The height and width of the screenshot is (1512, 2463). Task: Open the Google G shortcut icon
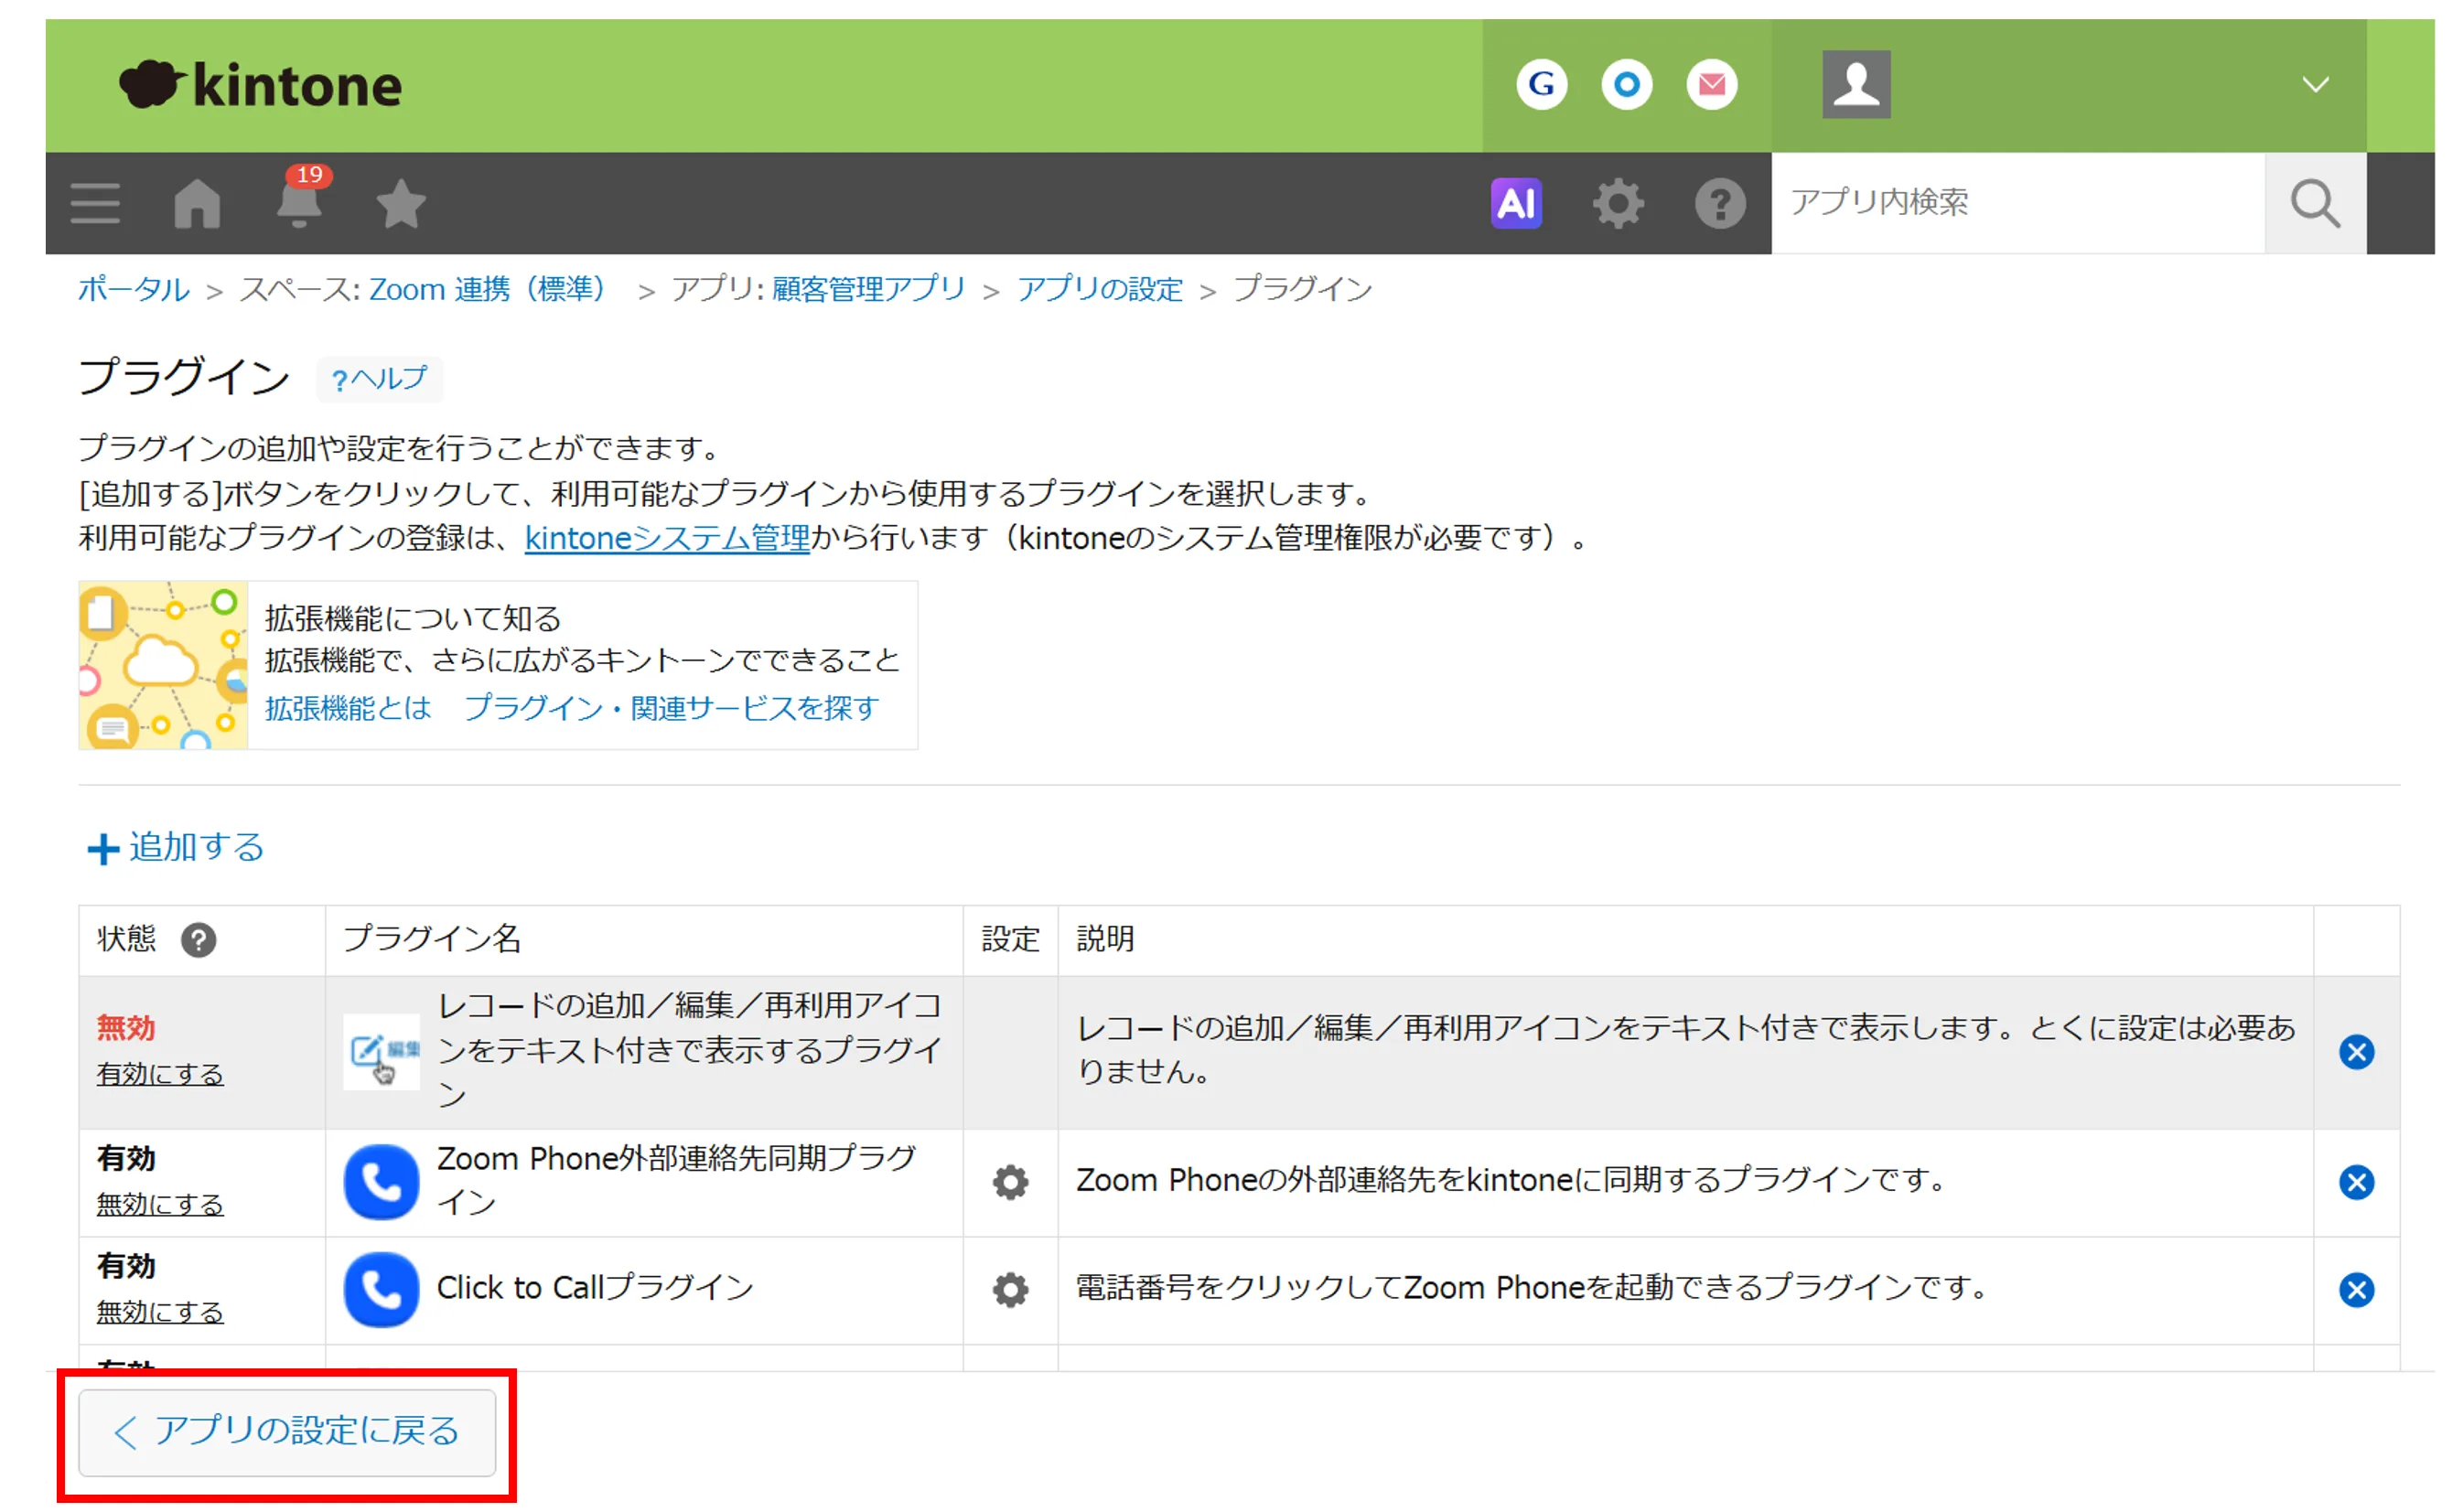[1541, 85]
